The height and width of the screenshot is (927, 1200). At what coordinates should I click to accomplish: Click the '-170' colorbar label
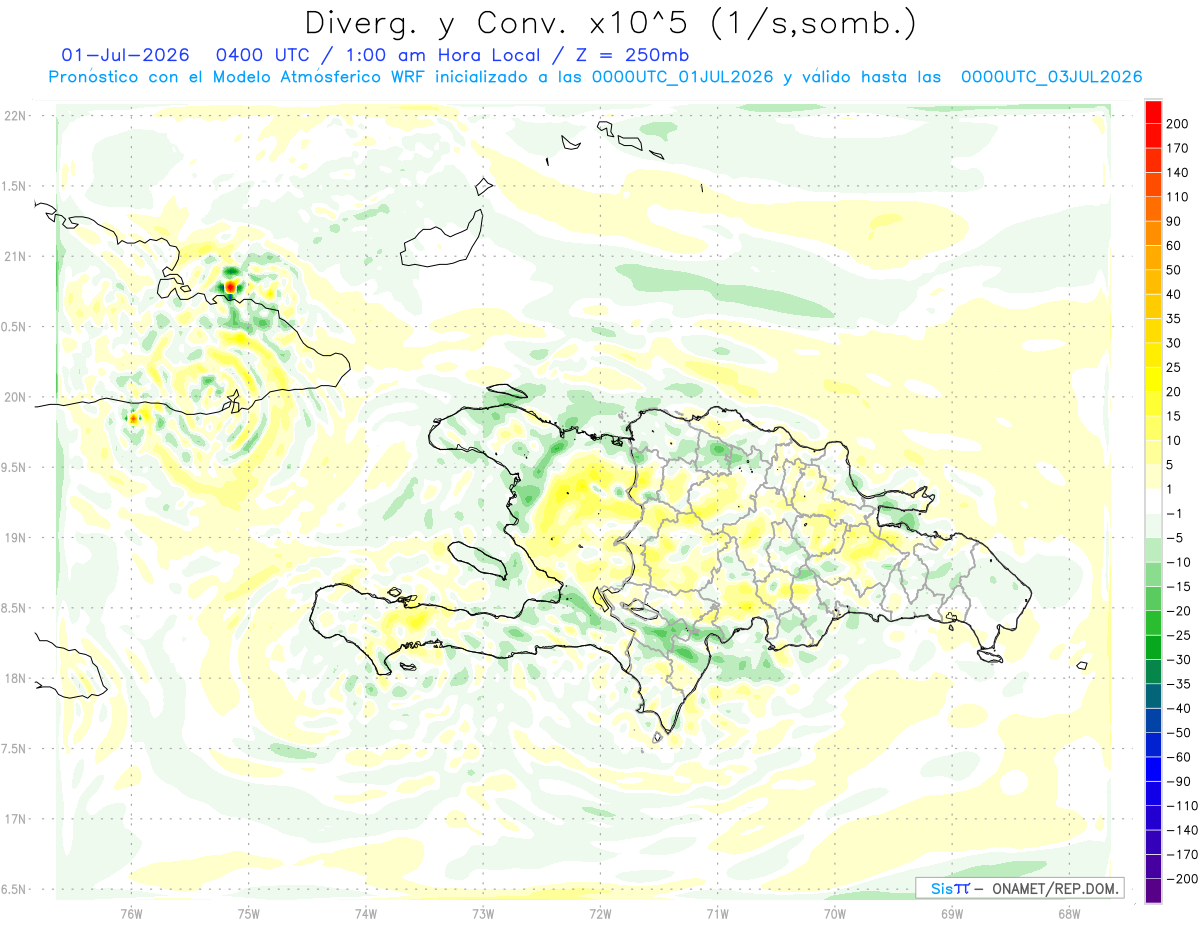[x=1184, y=855]
